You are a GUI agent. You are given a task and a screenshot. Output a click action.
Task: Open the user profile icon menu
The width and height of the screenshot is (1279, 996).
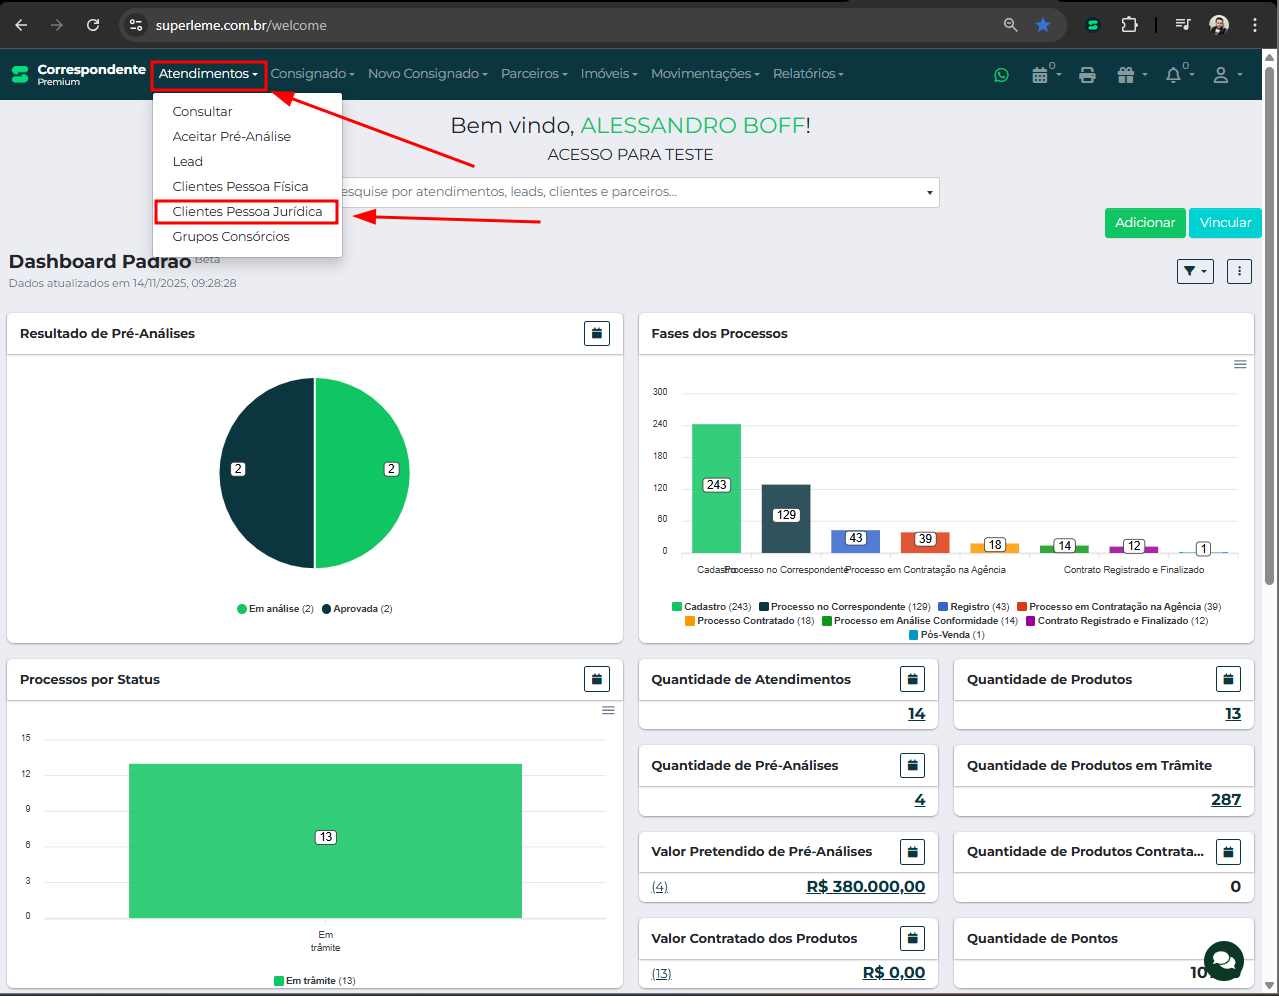(1221, 75)
